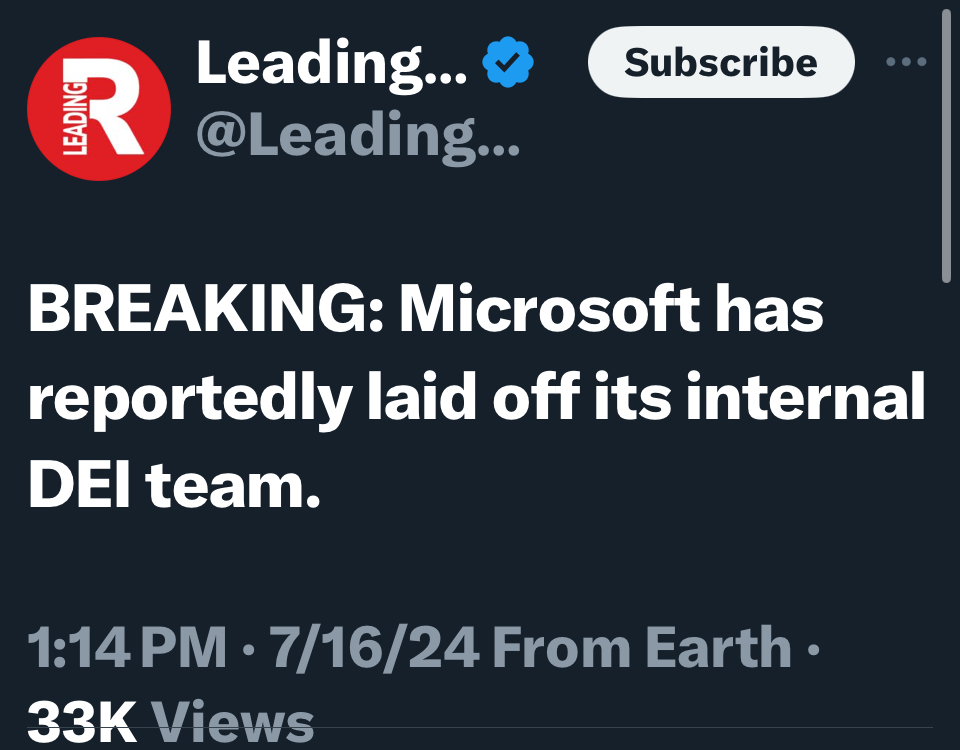Click the DEI team. text line
The width and height of the screenshot is (960, 750).
tap(174, 486)
